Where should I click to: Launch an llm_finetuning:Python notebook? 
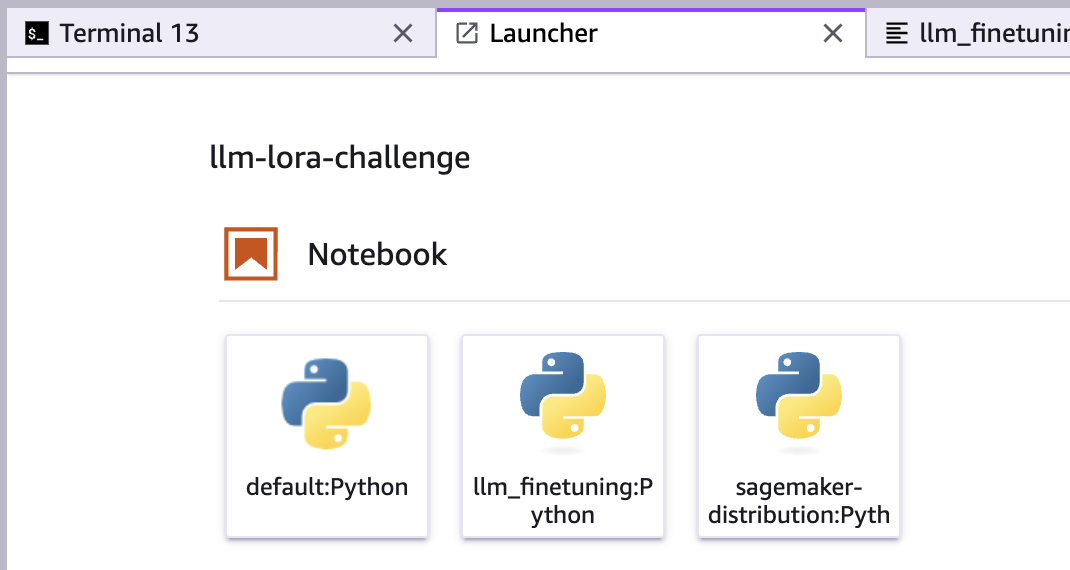[x=563, y=436]
